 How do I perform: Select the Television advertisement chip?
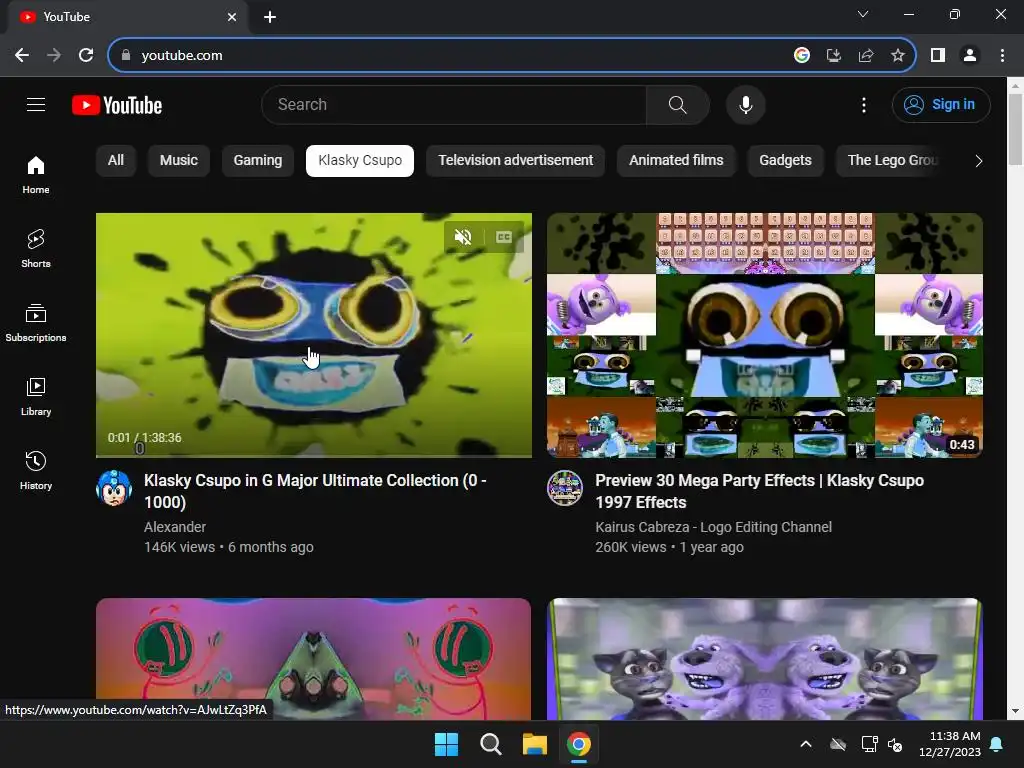pyautogui.click(x=515, y=161)
